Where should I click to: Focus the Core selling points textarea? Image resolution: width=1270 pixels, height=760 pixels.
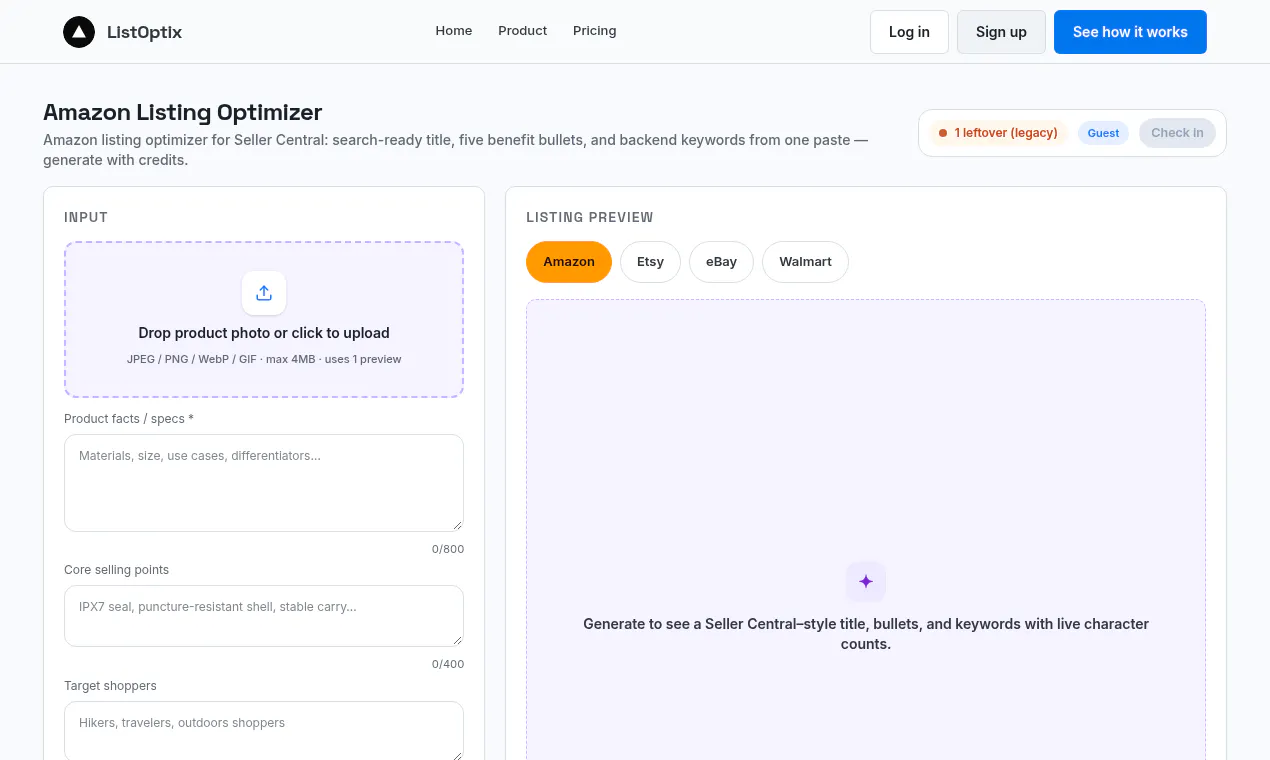264,616
